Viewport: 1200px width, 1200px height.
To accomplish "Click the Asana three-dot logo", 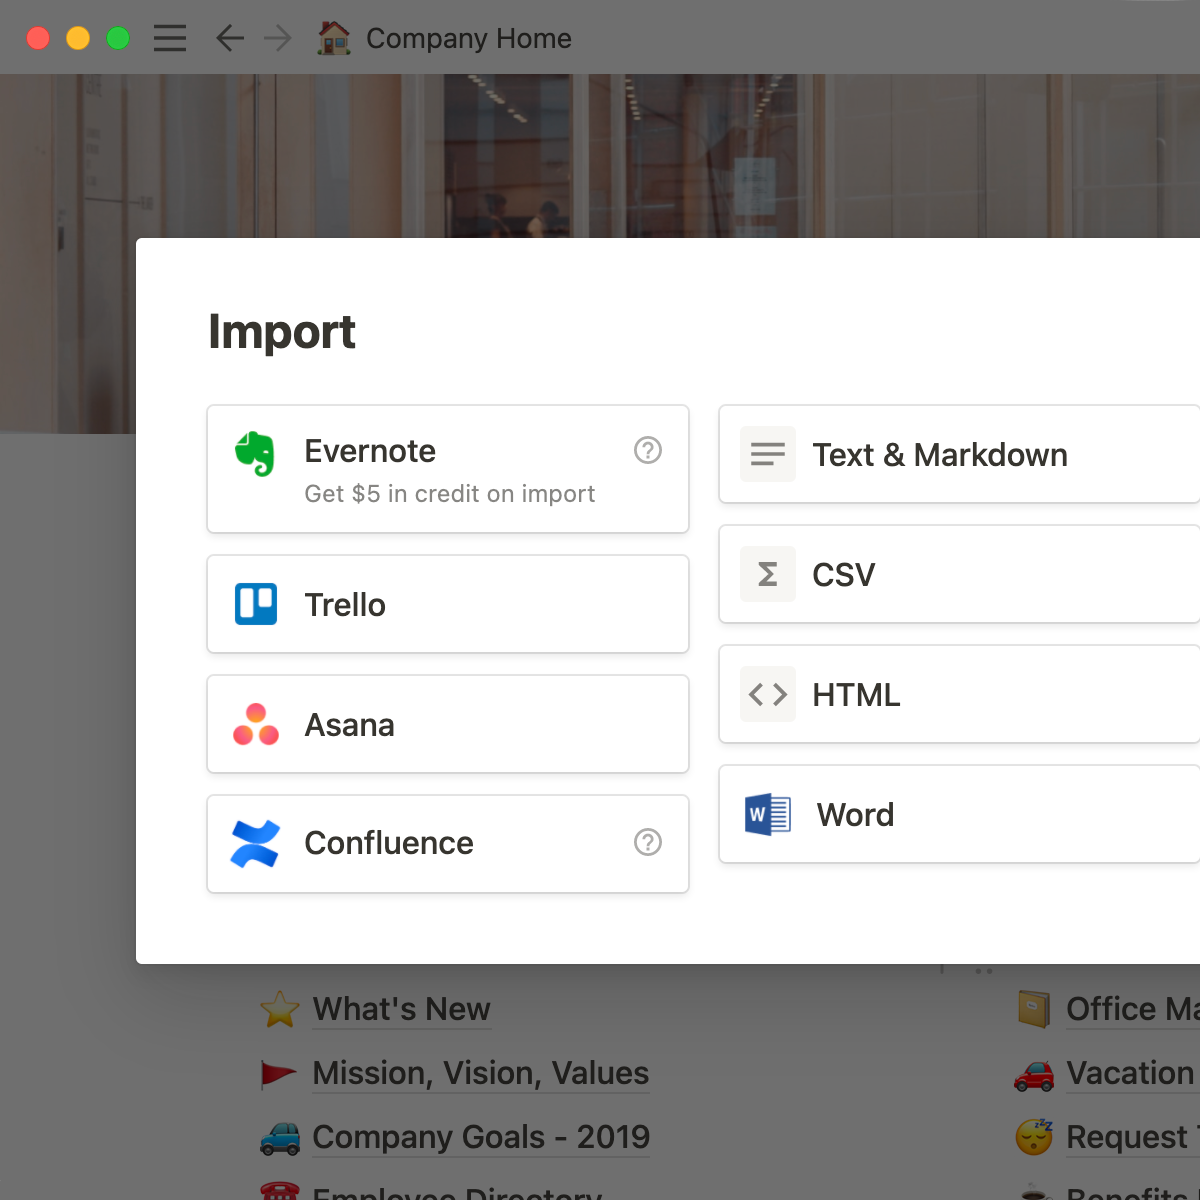I will point(256,724).
